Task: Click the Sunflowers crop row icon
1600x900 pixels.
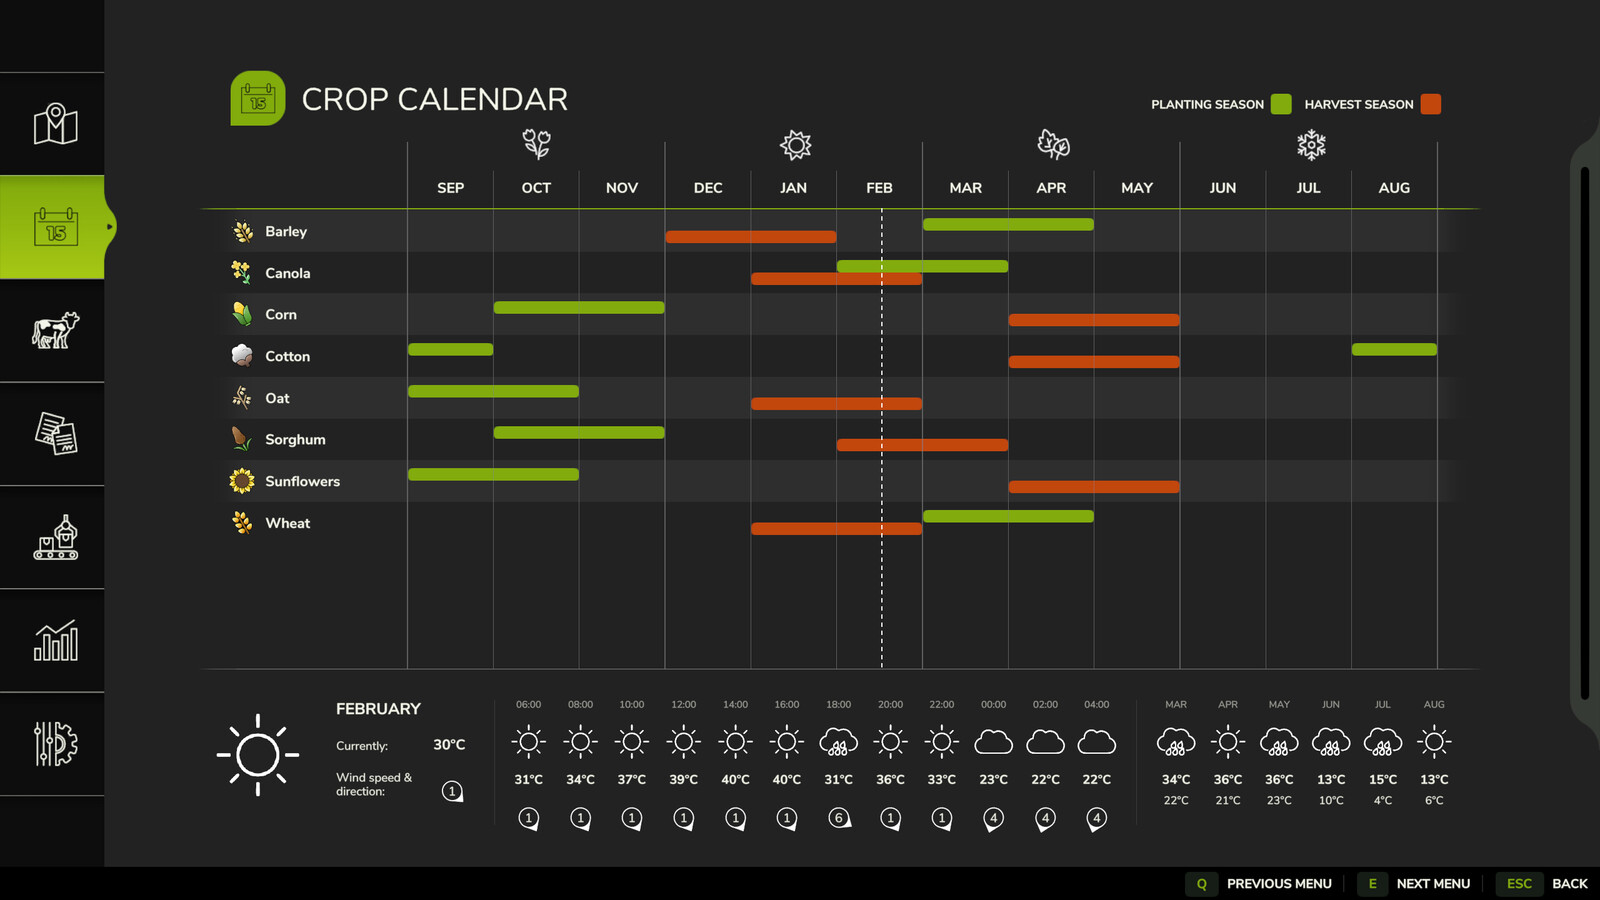Action: [x=242, y=481]
